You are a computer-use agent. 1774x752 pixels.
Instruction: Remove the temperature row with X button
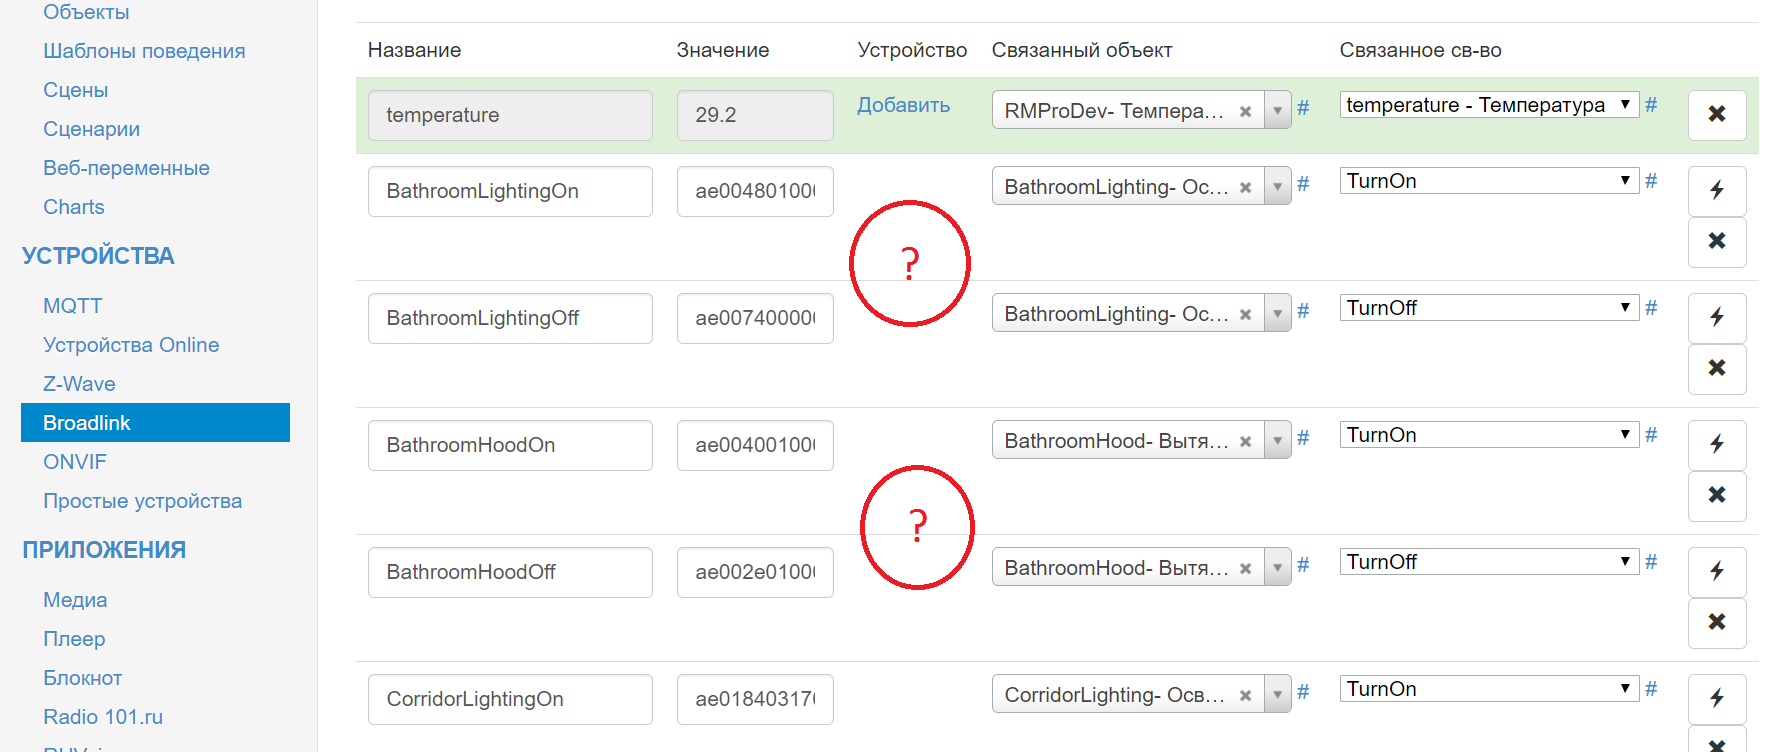pyautogui.click(x=1716, y=115)
